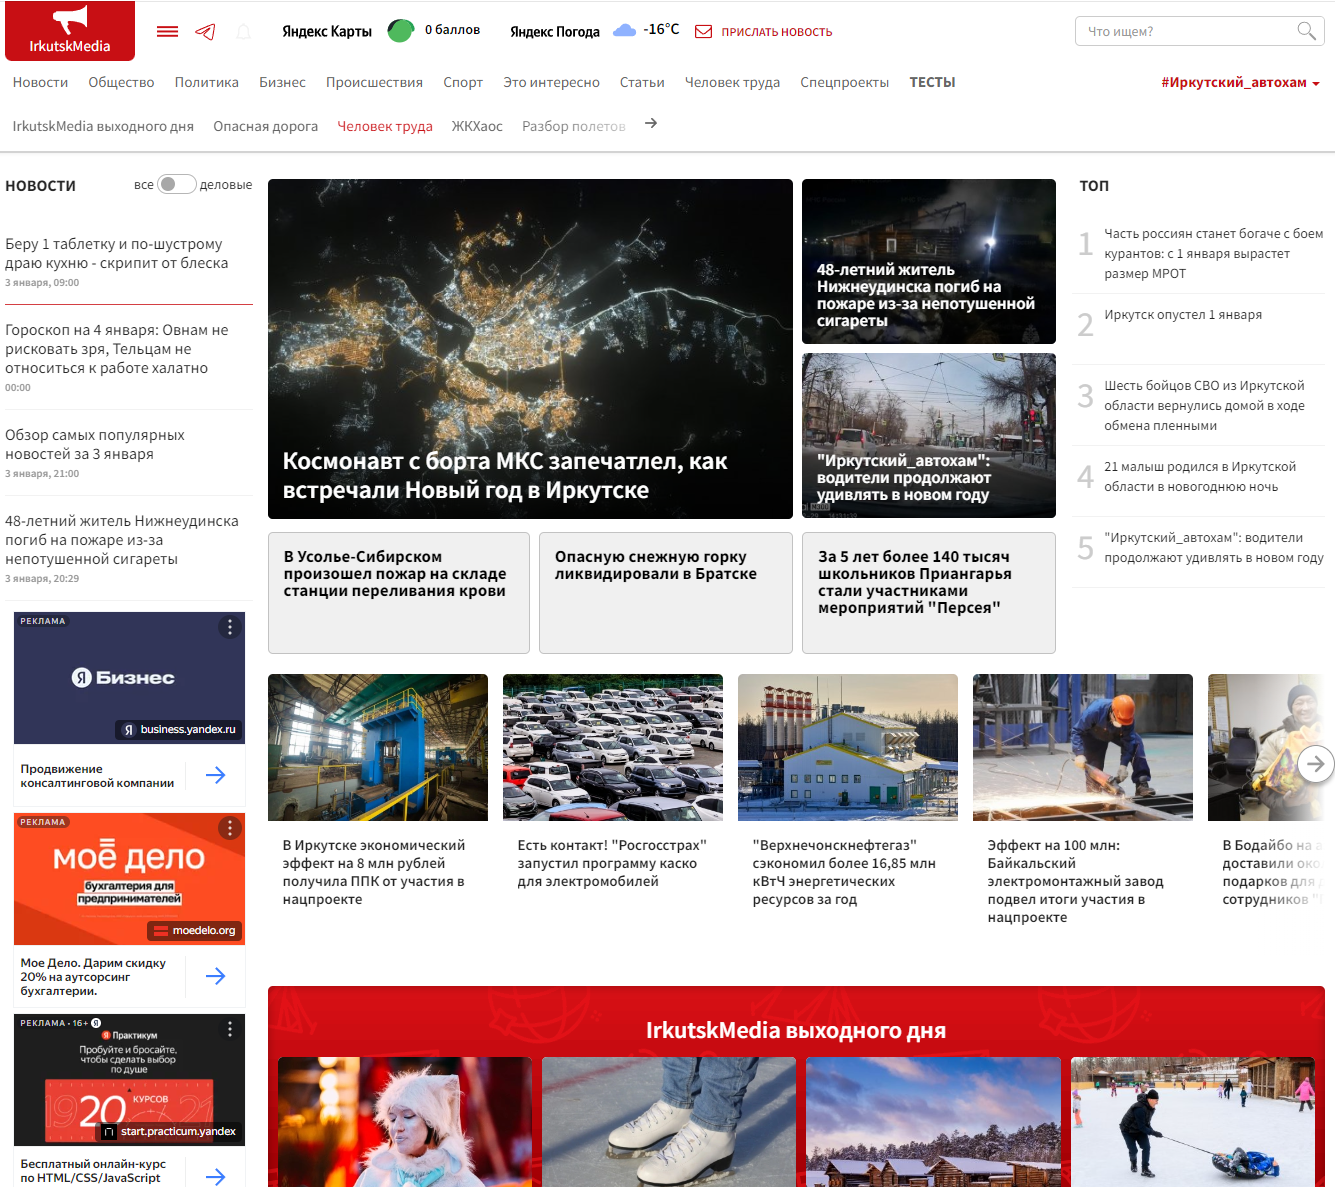
Task: Expand the #Иркутский_автохам dropdown
Action: (1240, 83)
